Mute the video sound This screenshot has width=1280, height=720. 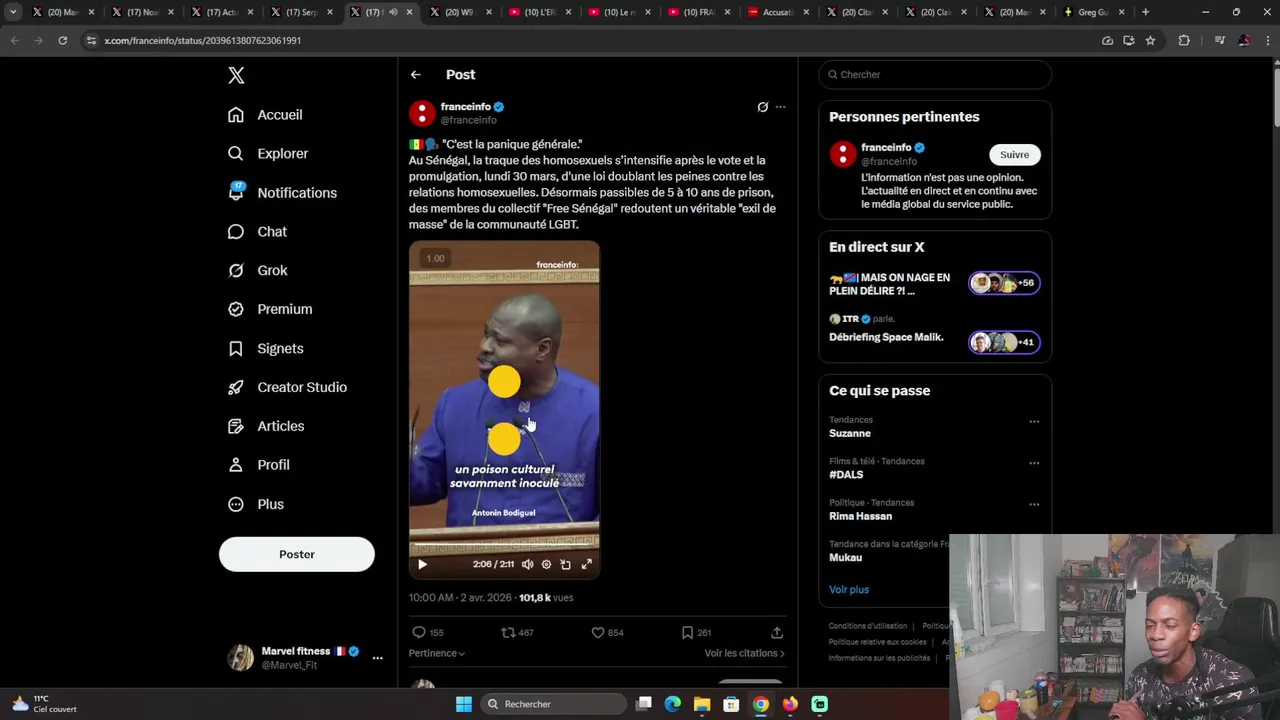527,564
